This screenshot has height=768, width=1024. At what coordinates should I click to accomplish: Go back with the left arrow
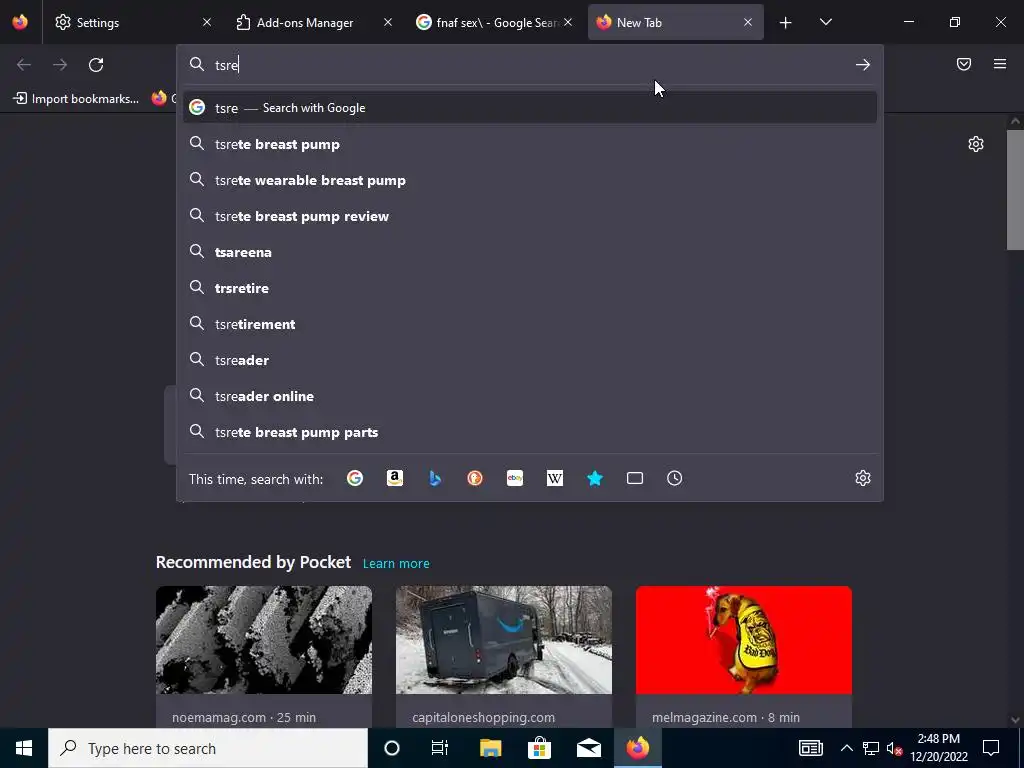[x=24, y=65]
